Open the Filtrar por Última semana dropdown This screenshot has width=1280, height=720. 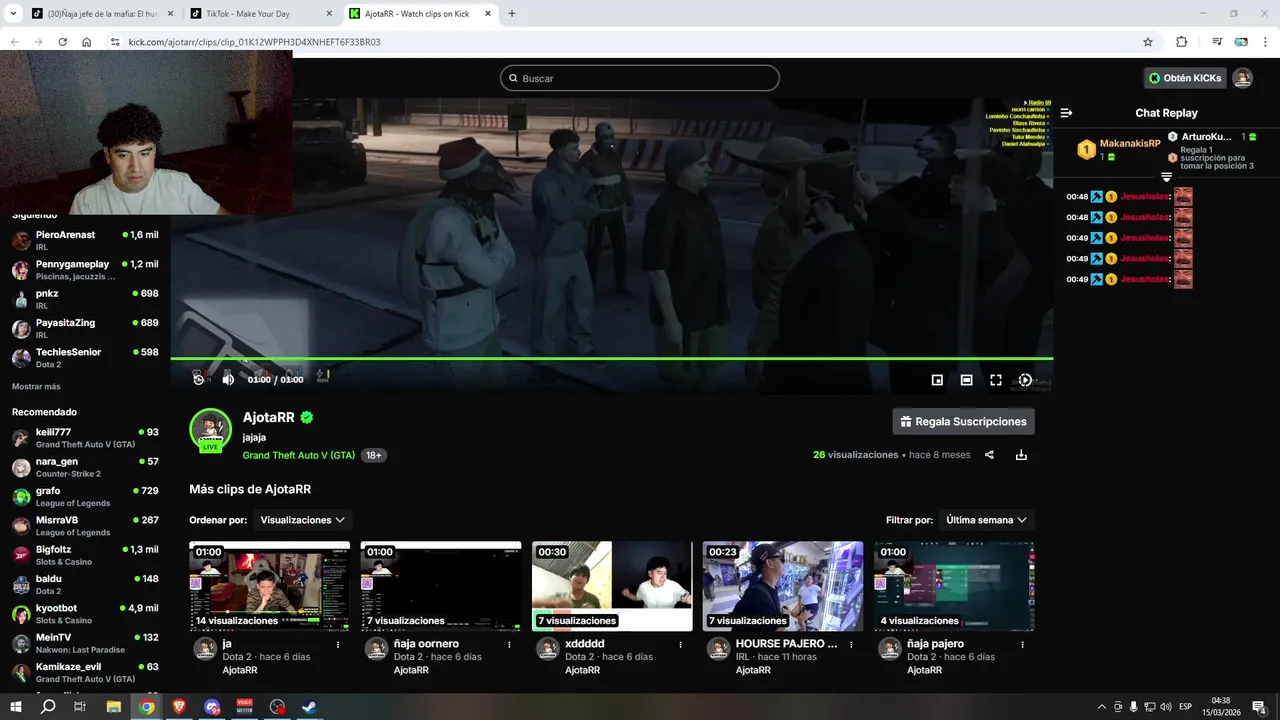point(986,520)
